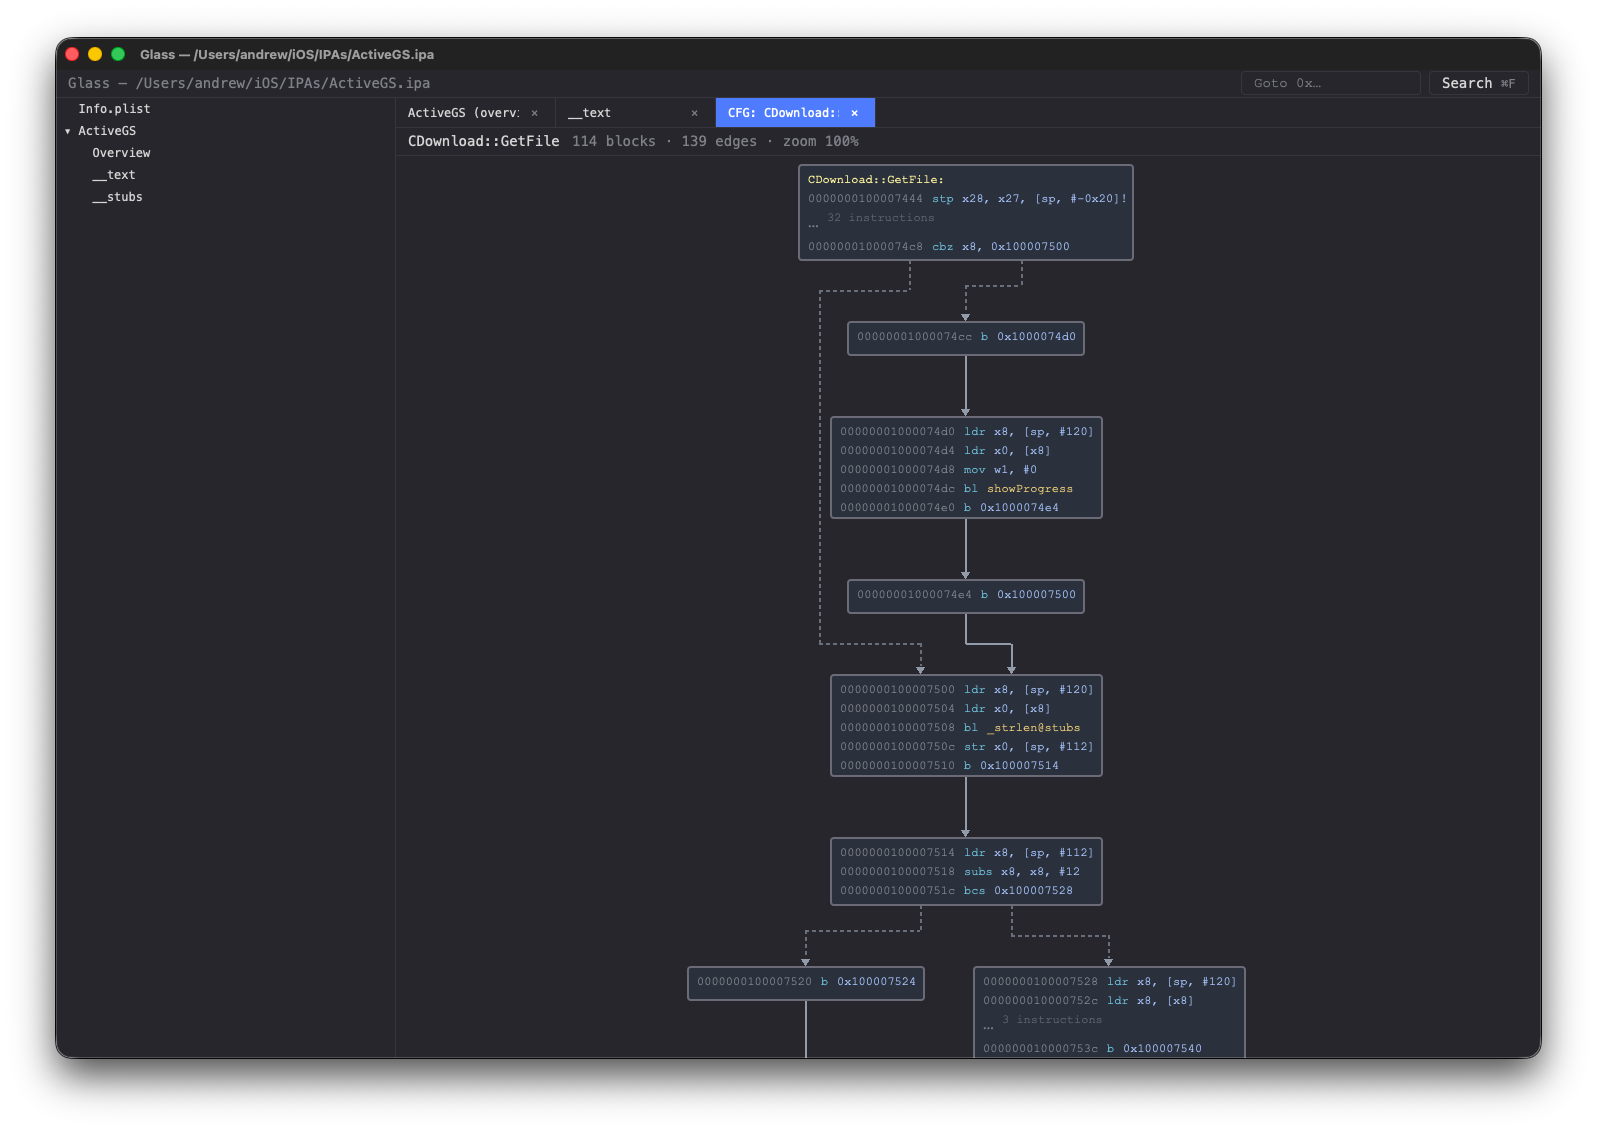Screen dimensions: 1597x1132
Task: Click the mov w1, #0 instruction
Action: (x=1000, y=470)
